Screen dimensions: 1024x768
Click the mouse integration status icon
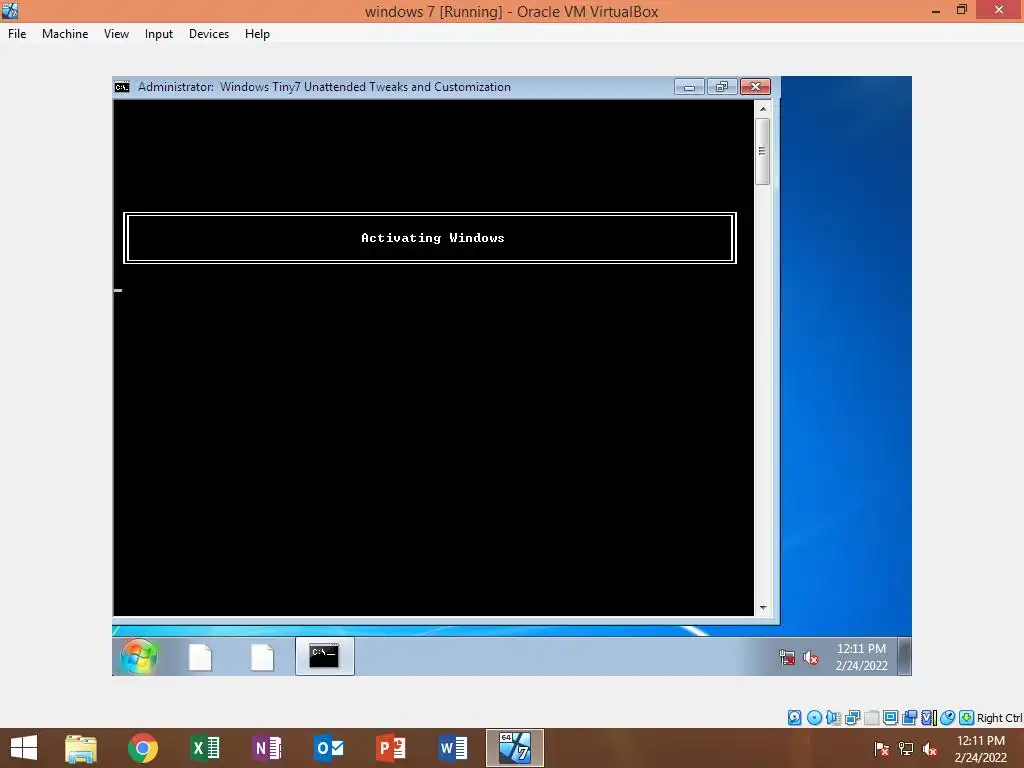pyautogui.click(x=948, y=718)
